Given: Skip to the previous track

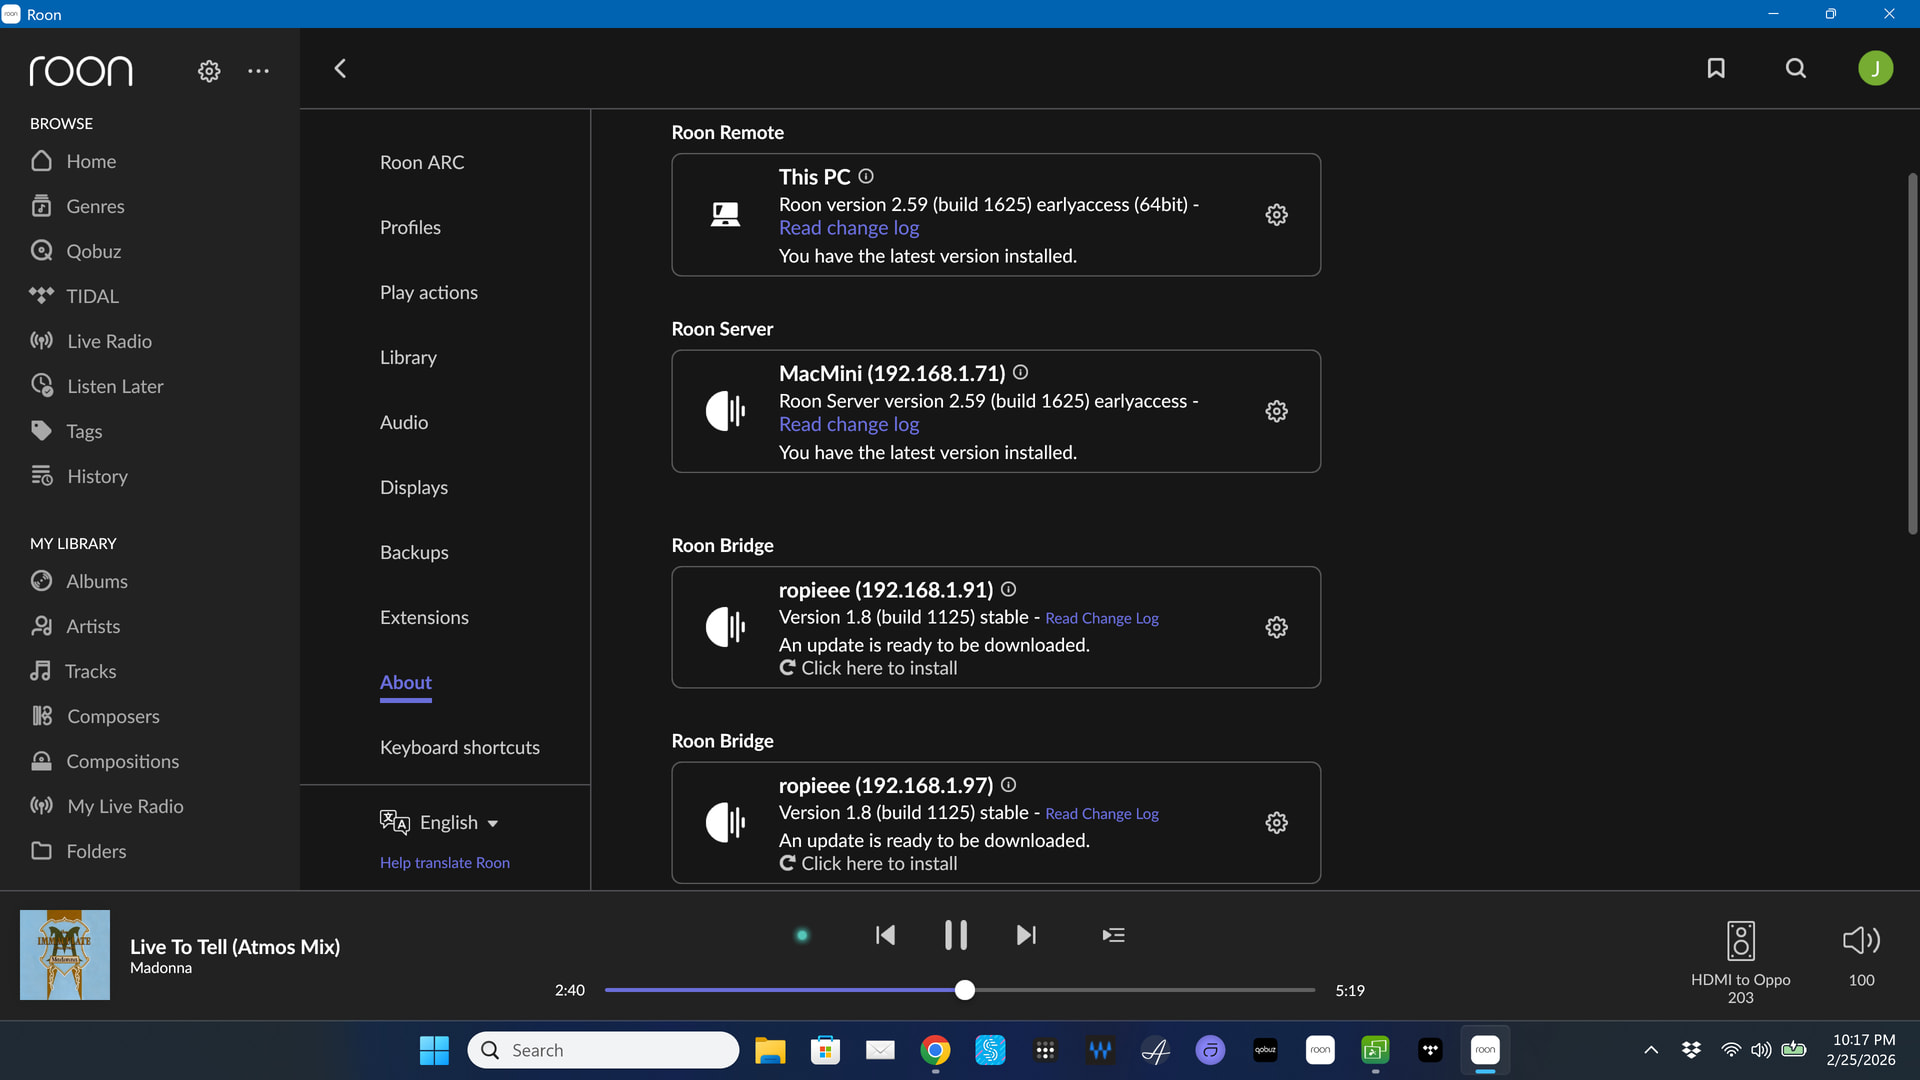Looking at the screenshot, I should pos(885,935).
